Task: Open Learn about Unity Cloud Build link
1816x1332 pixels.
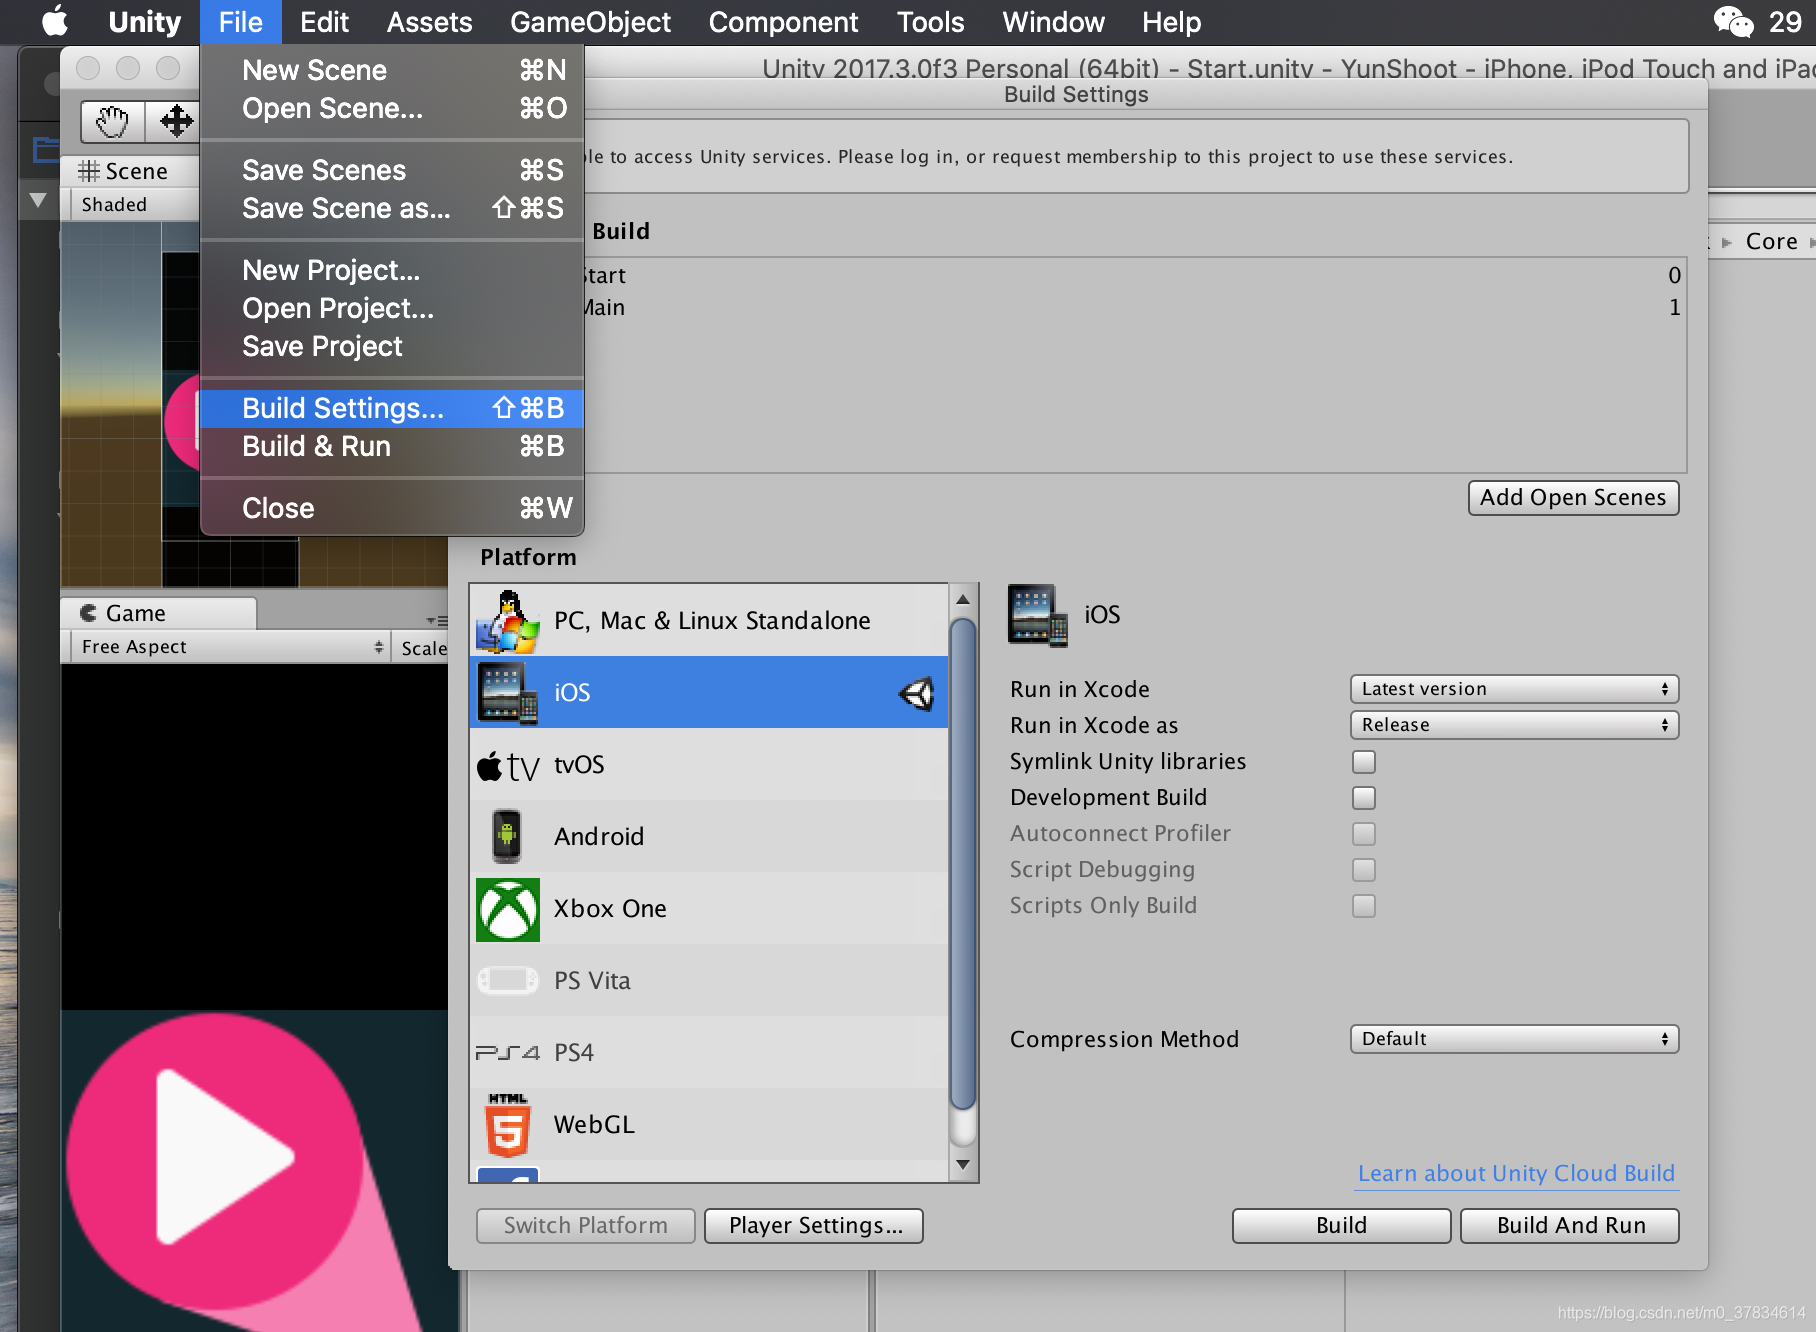Action: (1516, 1173)
